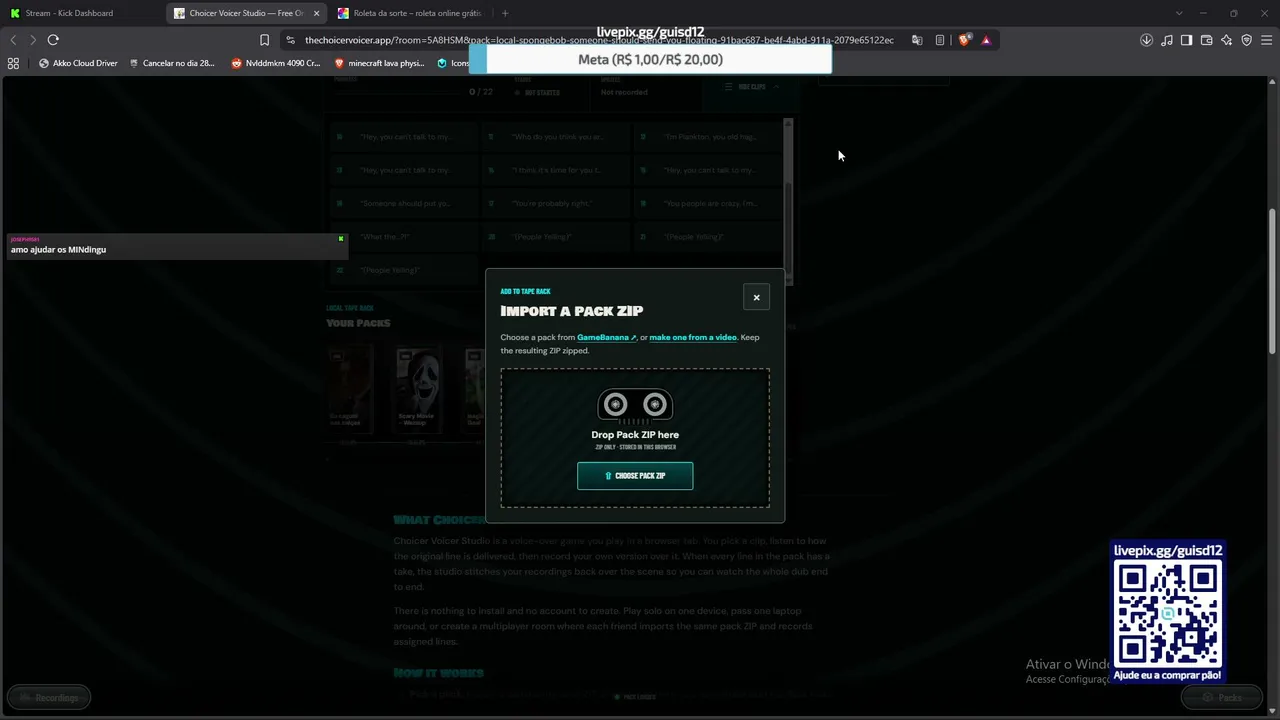Open the minecraft lava physi... bookmark

pos(380,63)
